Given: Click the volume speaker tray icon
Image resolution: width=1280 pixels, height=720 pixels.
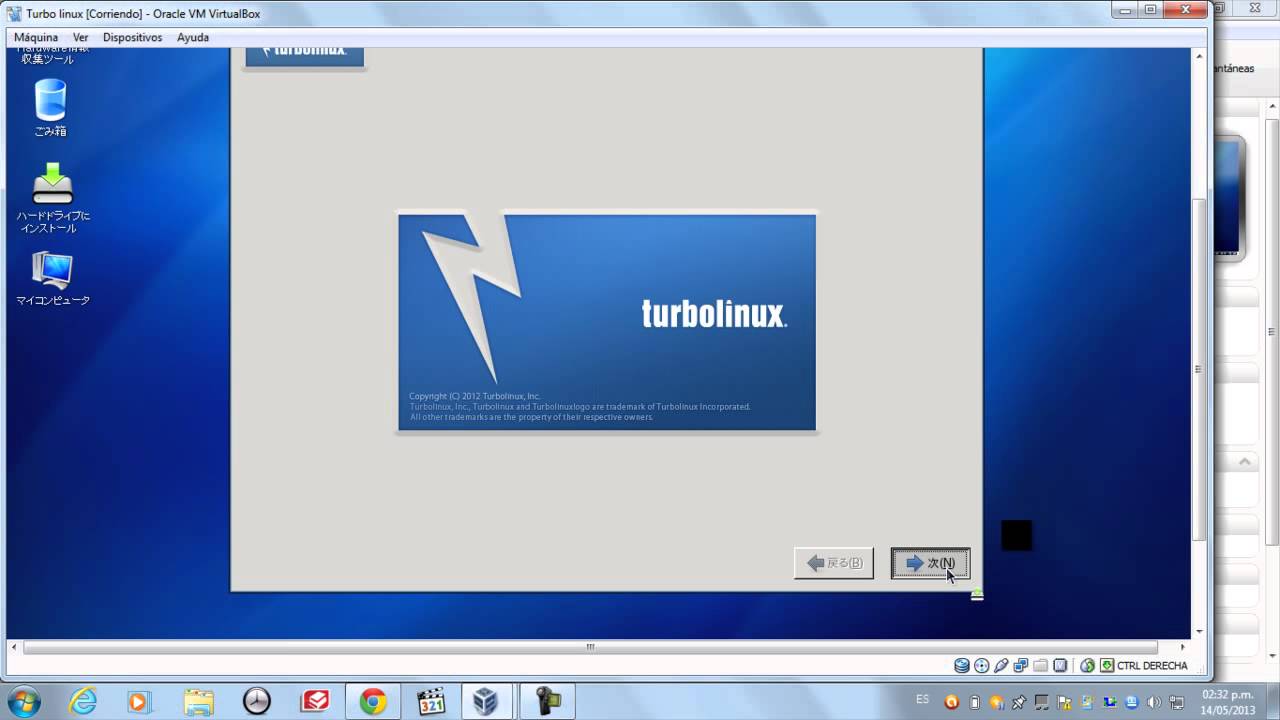Looking at the screenshot, I should click(x=1154, y=703).
